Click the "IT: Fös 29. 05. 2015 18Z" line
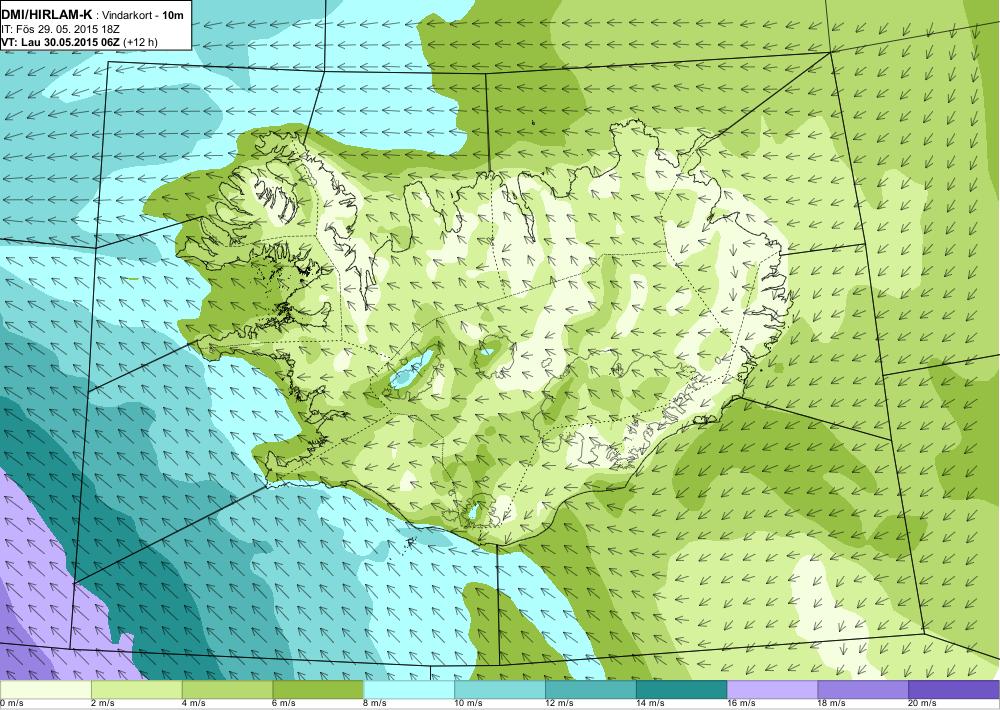Screen dimensions: 1000x710 click(x=61, y=29)
